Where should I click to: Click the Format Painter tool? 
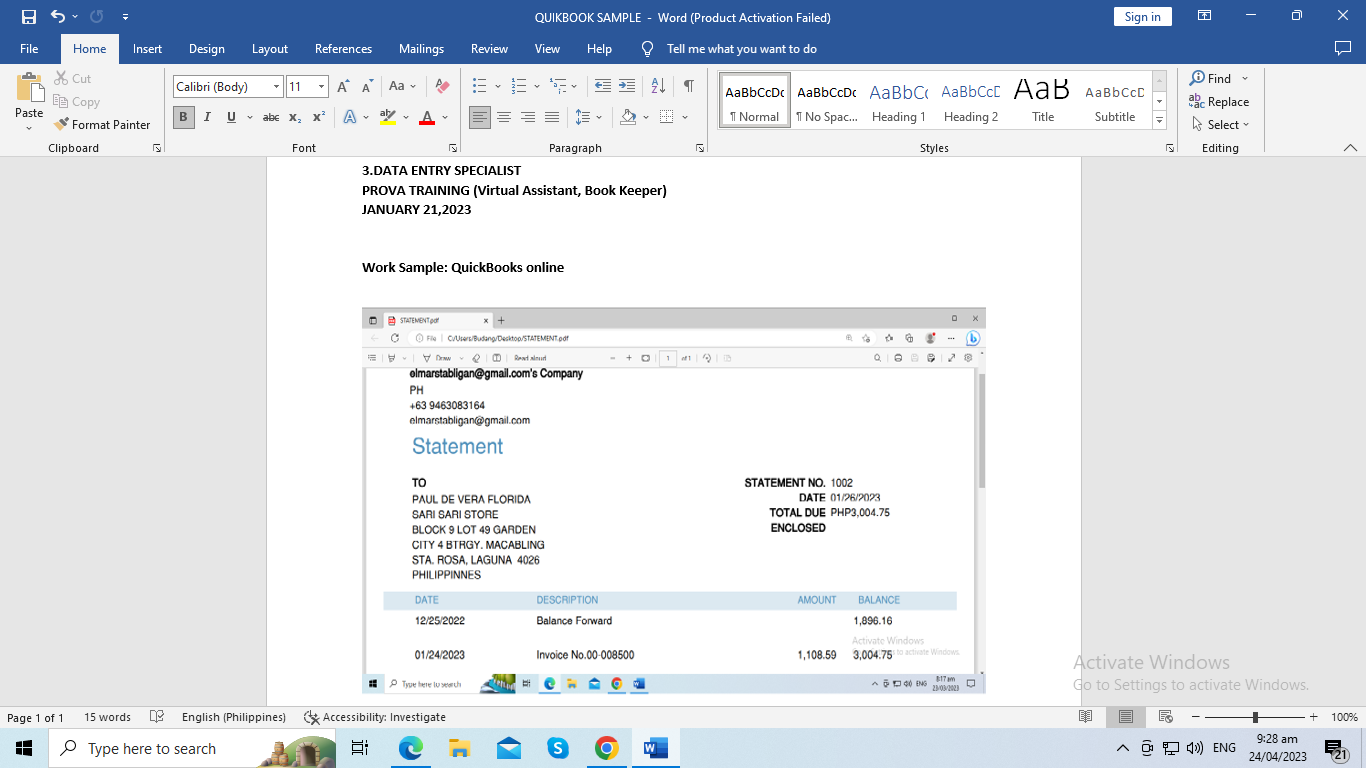pos(103,125)
